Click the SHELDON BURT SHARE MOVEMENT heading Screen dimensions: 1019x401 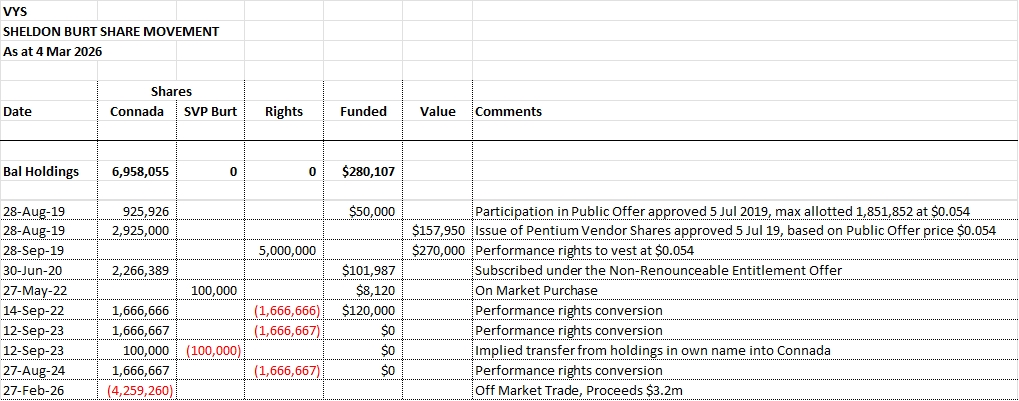tap(110, 31)
